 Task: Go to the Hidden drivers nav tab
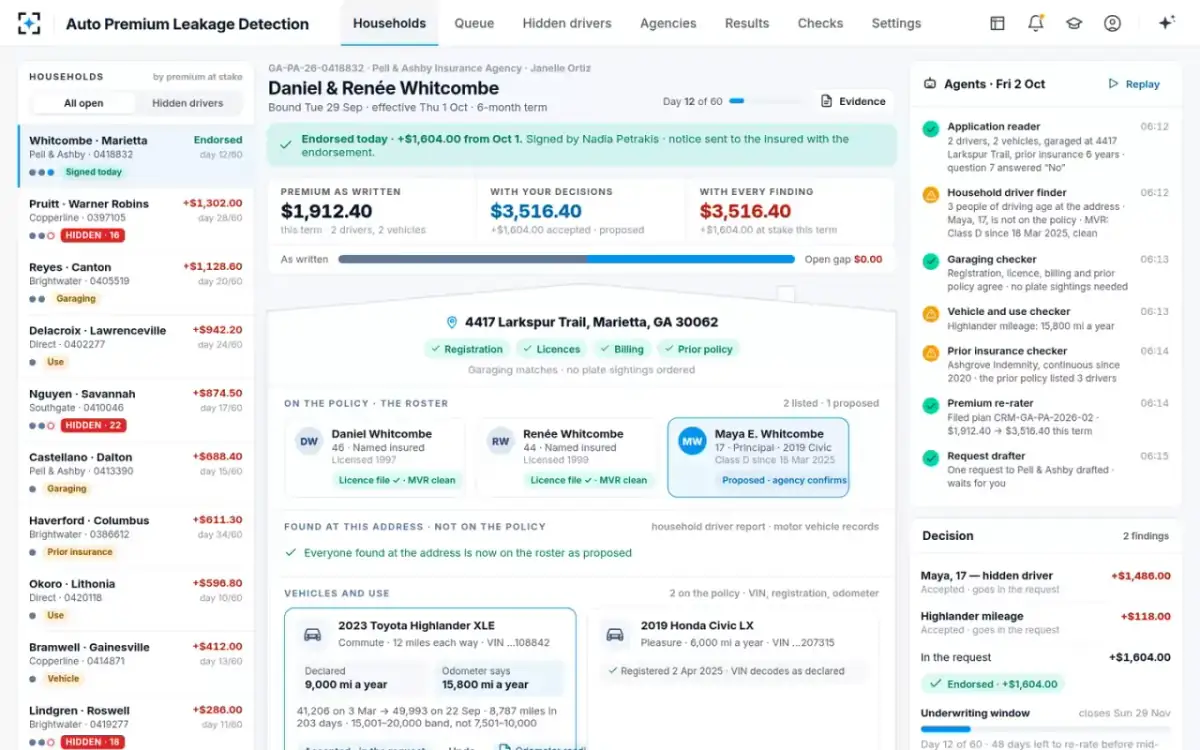tap(568, 23)
